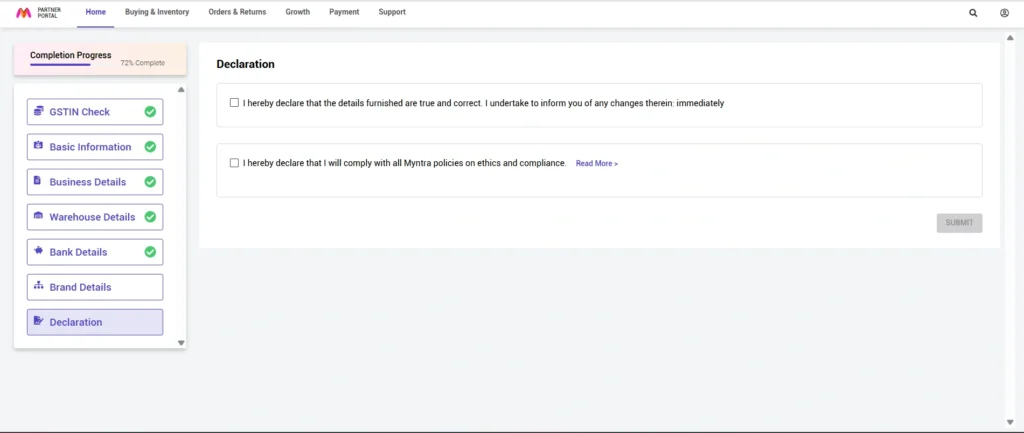Open the Orders & Returns menu
Viewport: 1024px width, 433px height.
(237, 12)
